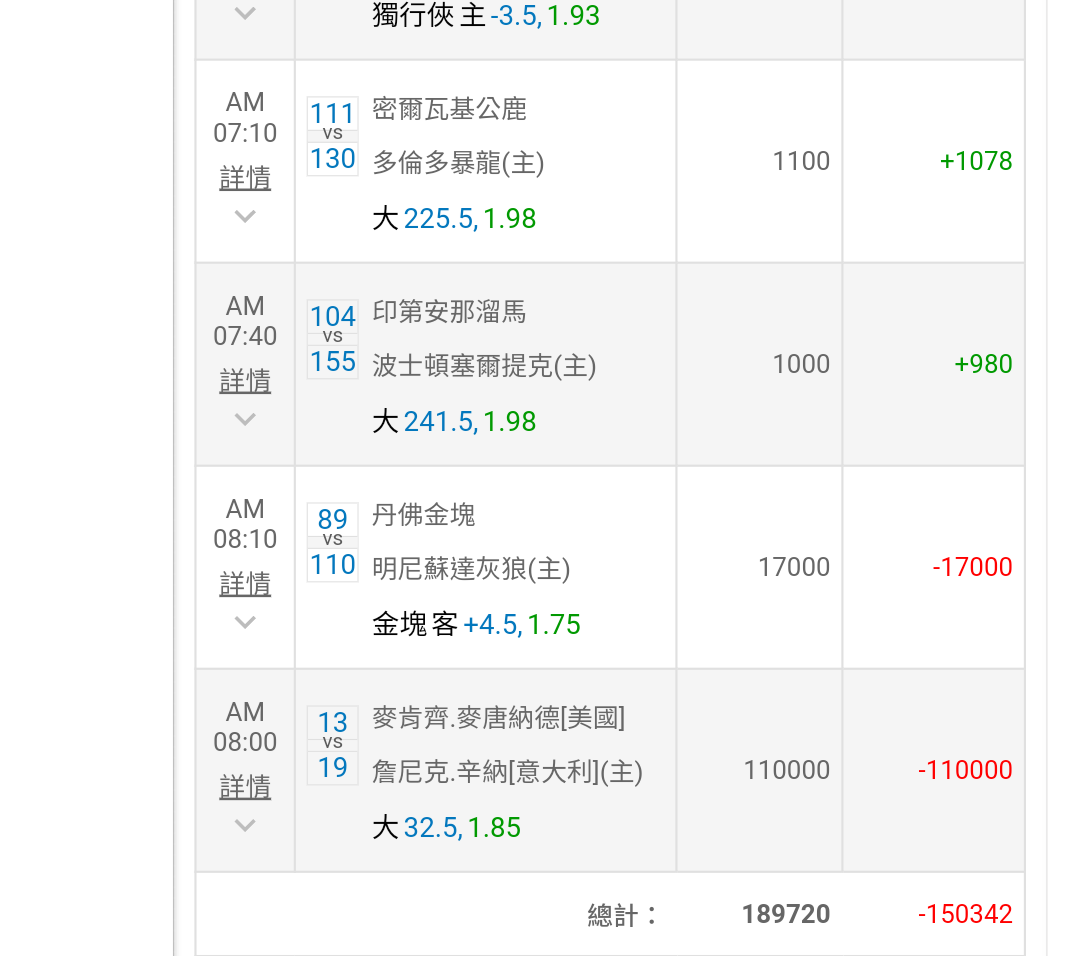This screenshot has height=956, width=1080.
Task: Click the total bet 189720
Action: (x=786, y=915)
